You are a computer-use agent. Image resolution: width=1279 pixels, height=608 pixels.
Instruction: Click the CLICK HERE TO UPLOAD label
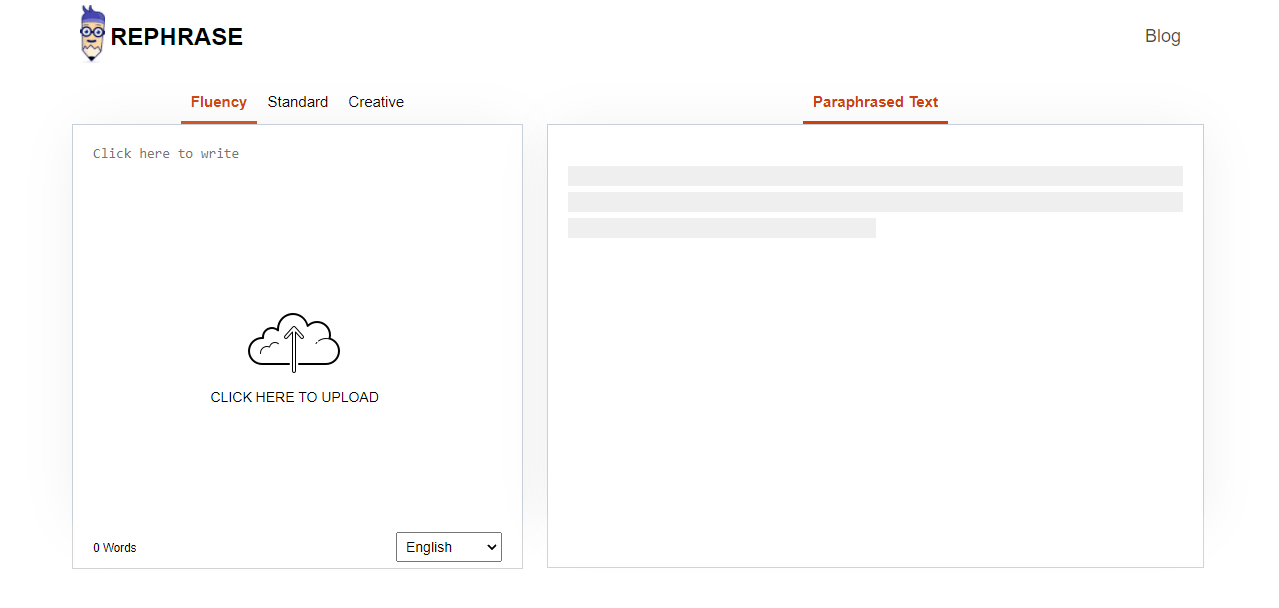coord(294,397)
